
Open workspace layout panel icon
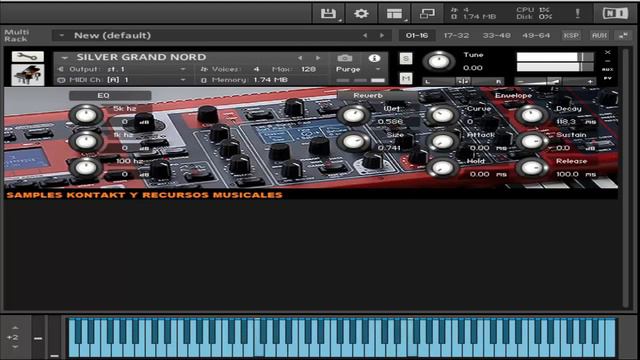(394, 13)
